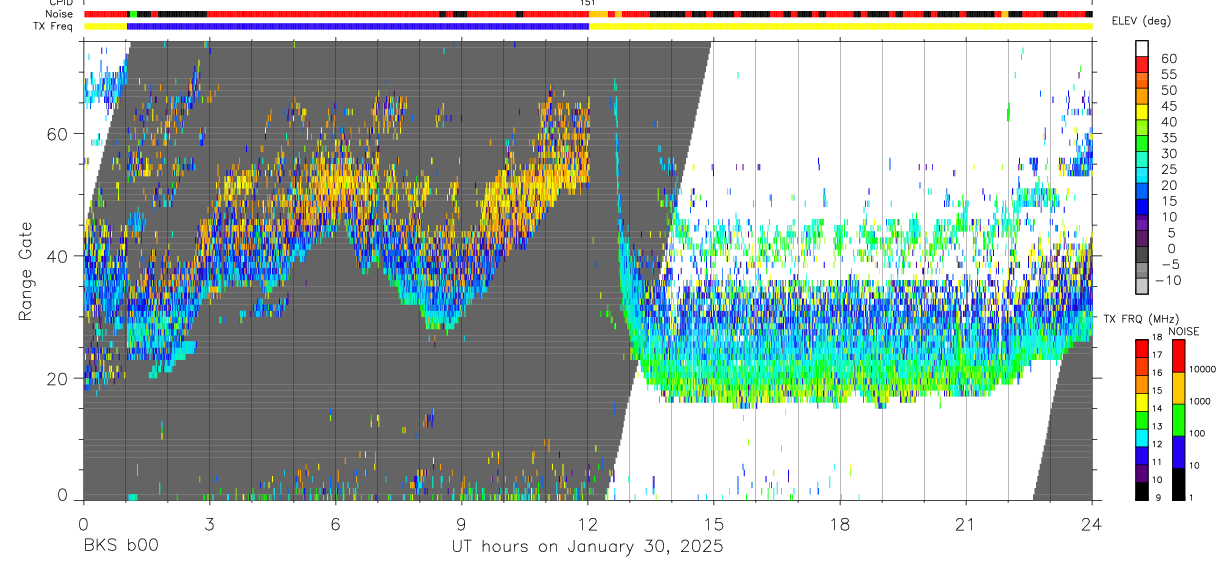Viewport: 1228px width, 567px height.
Task: Click the '18' tick label on the UT hours axis
Action: coord(840,523)
